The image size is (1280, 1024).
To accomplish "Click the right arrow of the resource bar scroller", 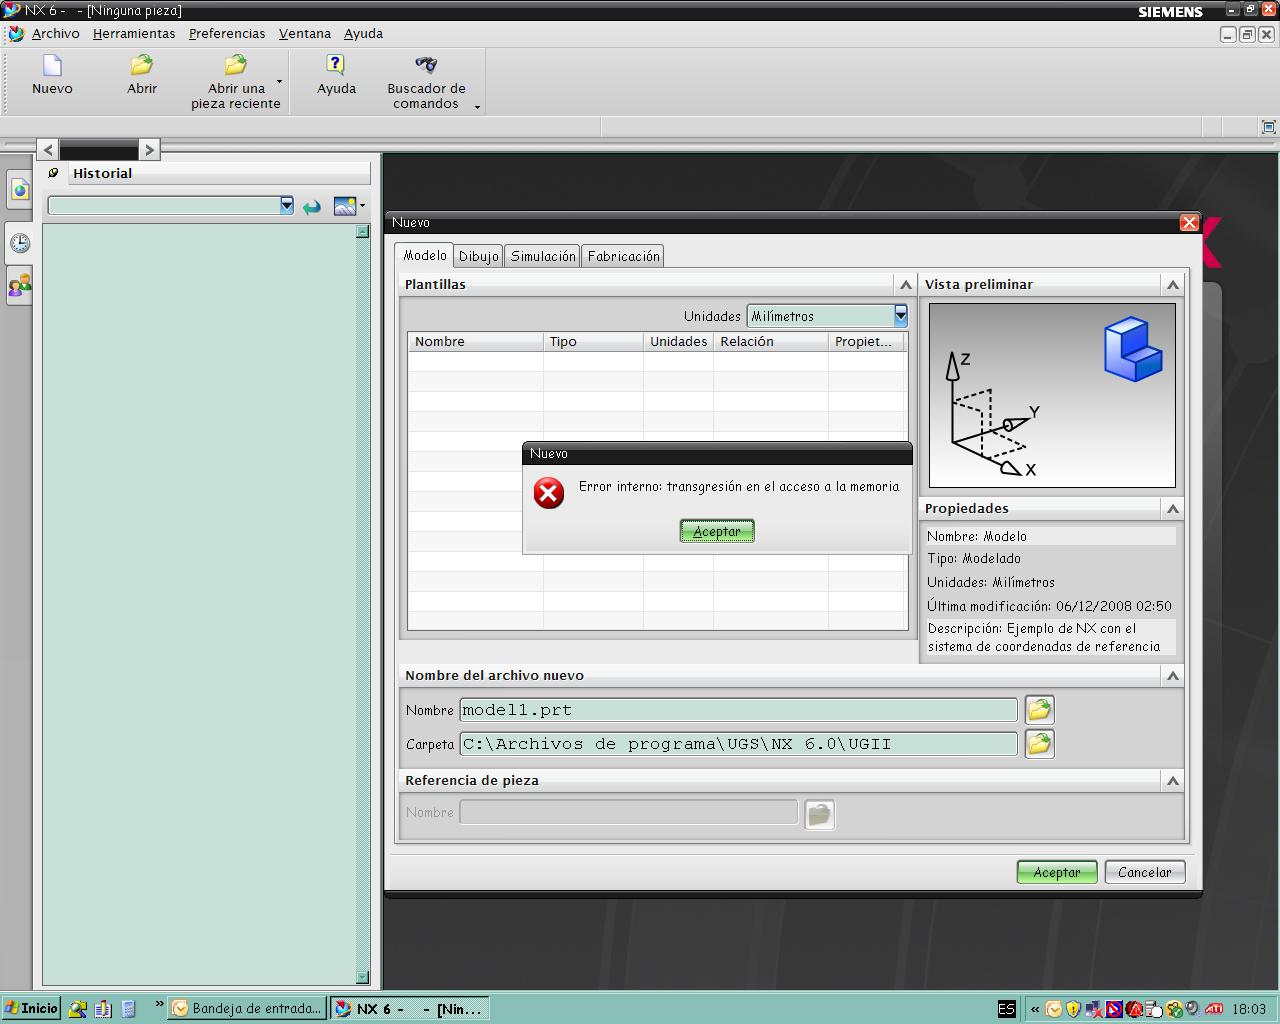I will [x=149, y=149].
